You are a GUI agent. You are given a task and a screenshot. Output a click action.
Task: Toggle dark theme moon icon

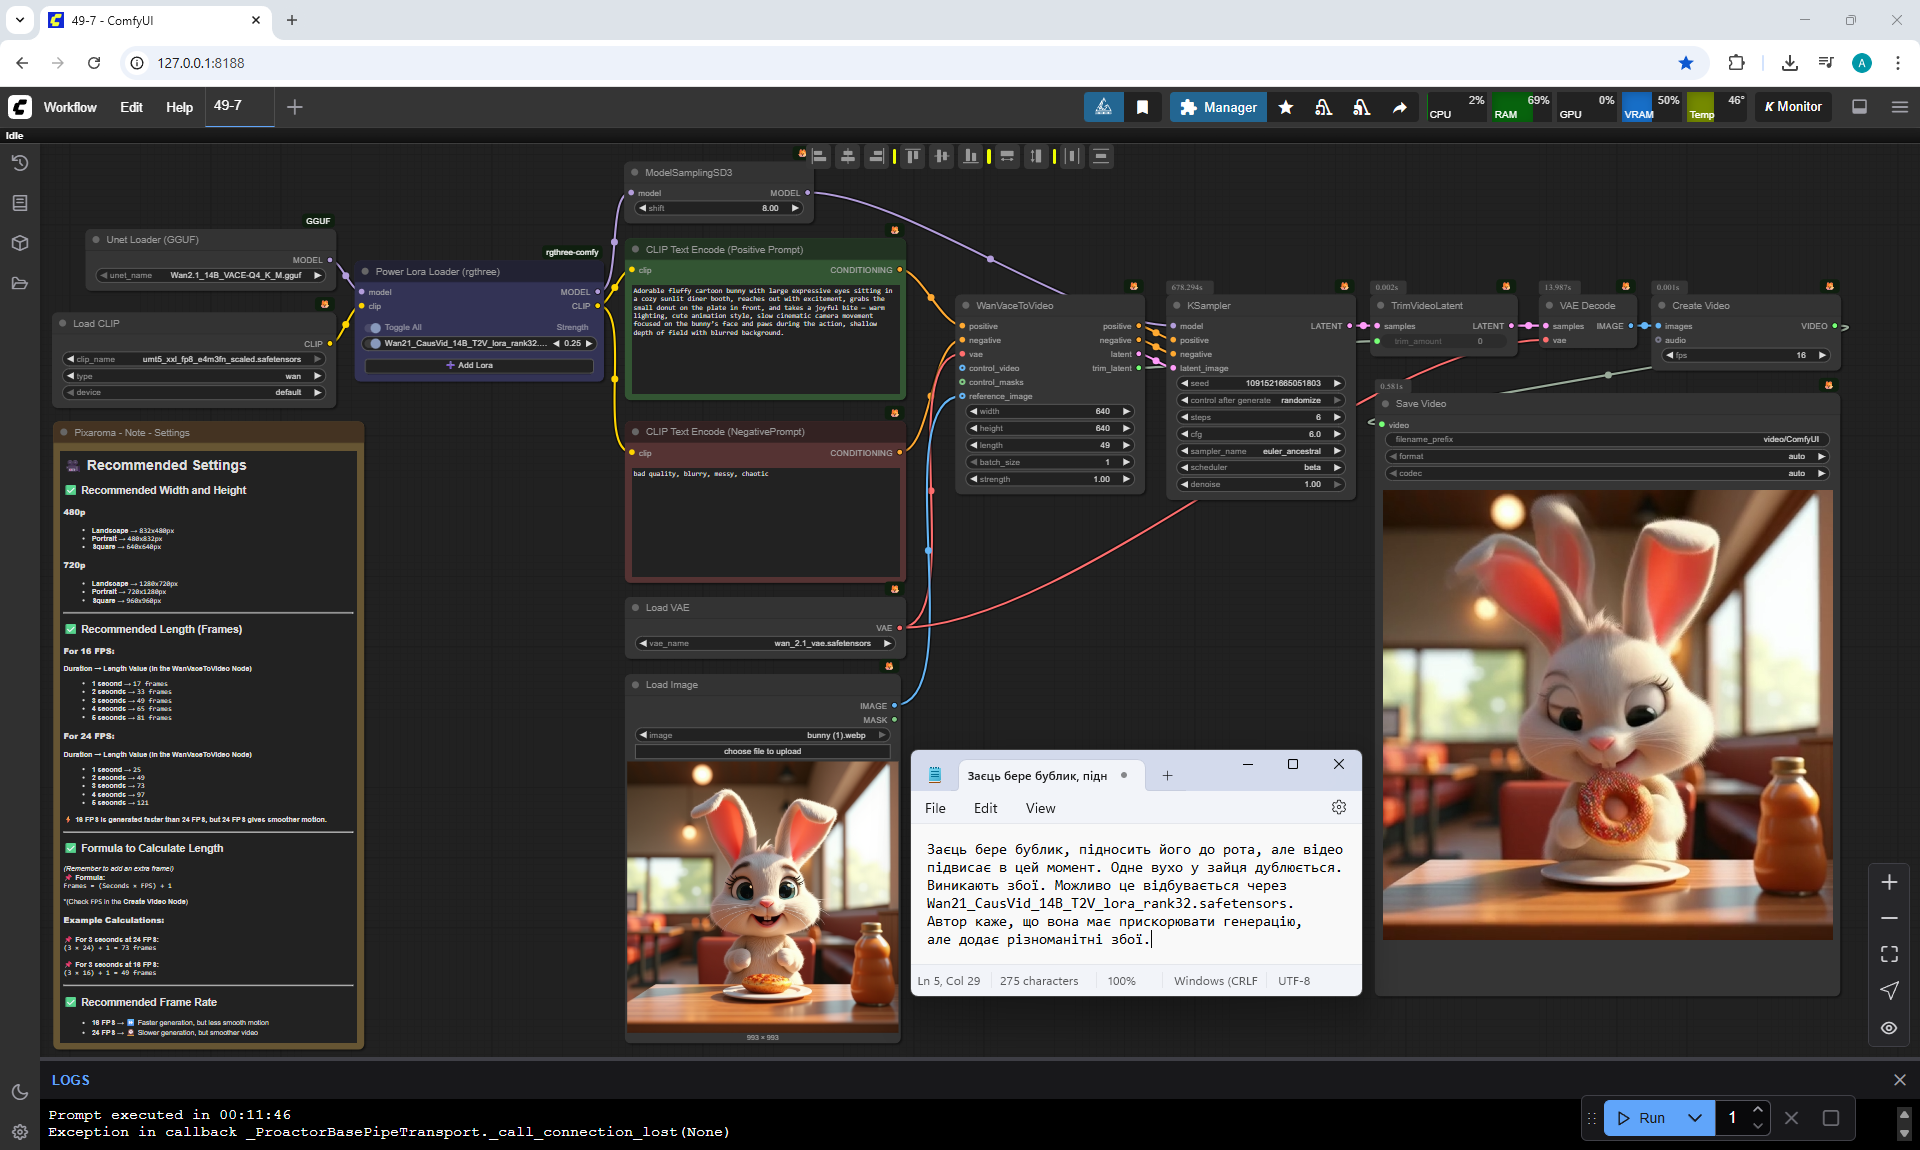19,1092
